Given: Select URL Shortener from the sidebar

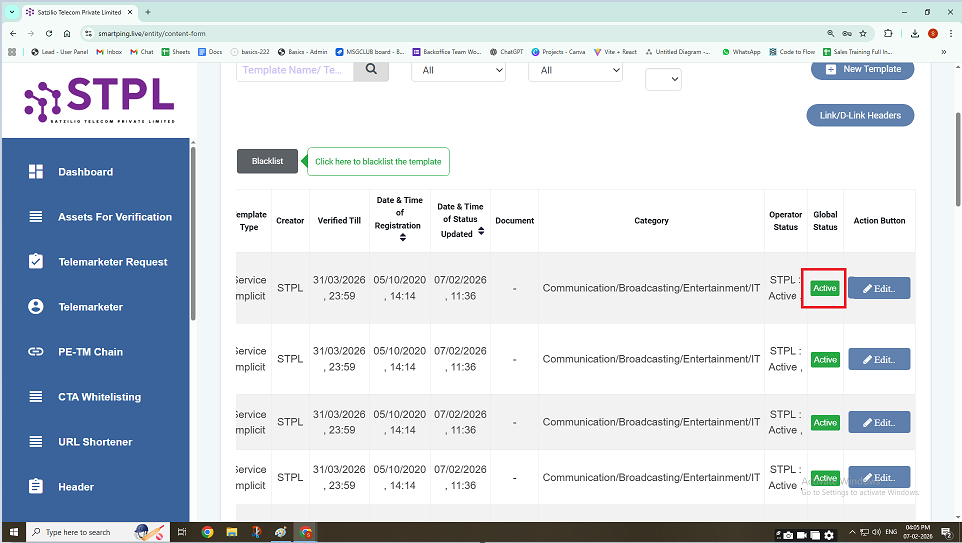Looking at the screenshot, I should pyautogui.click(x=95, y=442).
